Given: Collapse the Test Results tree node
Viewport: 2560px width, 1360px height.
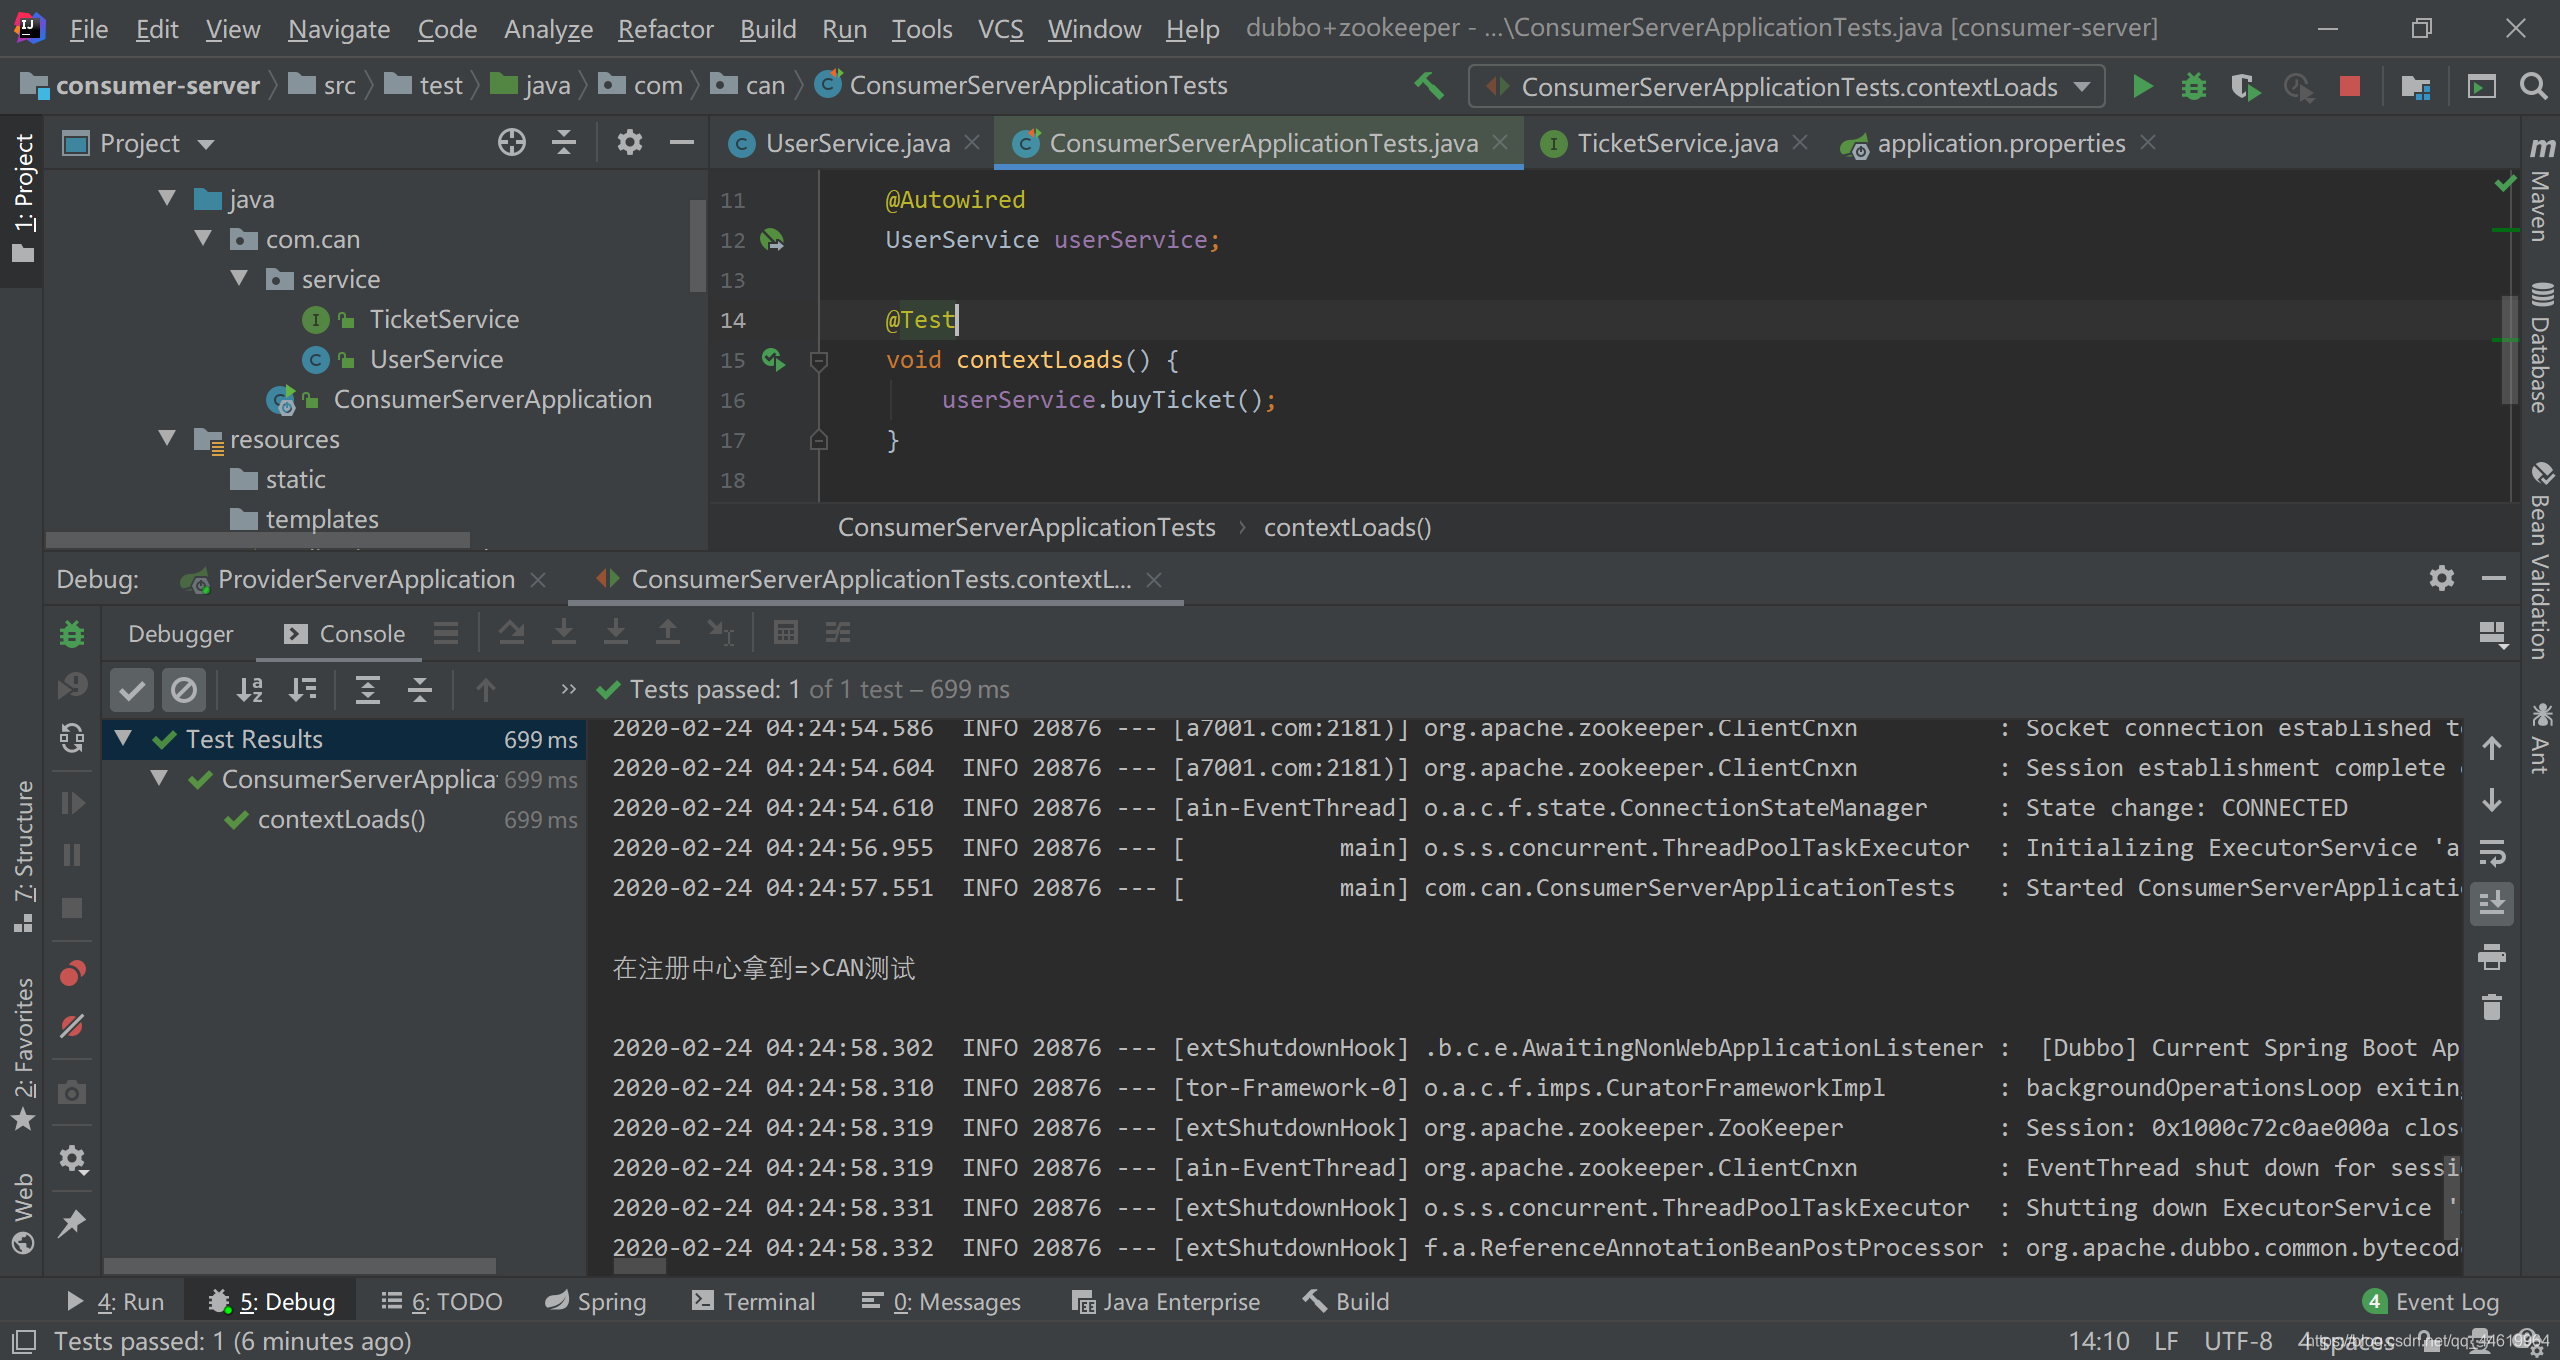Looking at the screenshot, I should [x=124, y=739].
